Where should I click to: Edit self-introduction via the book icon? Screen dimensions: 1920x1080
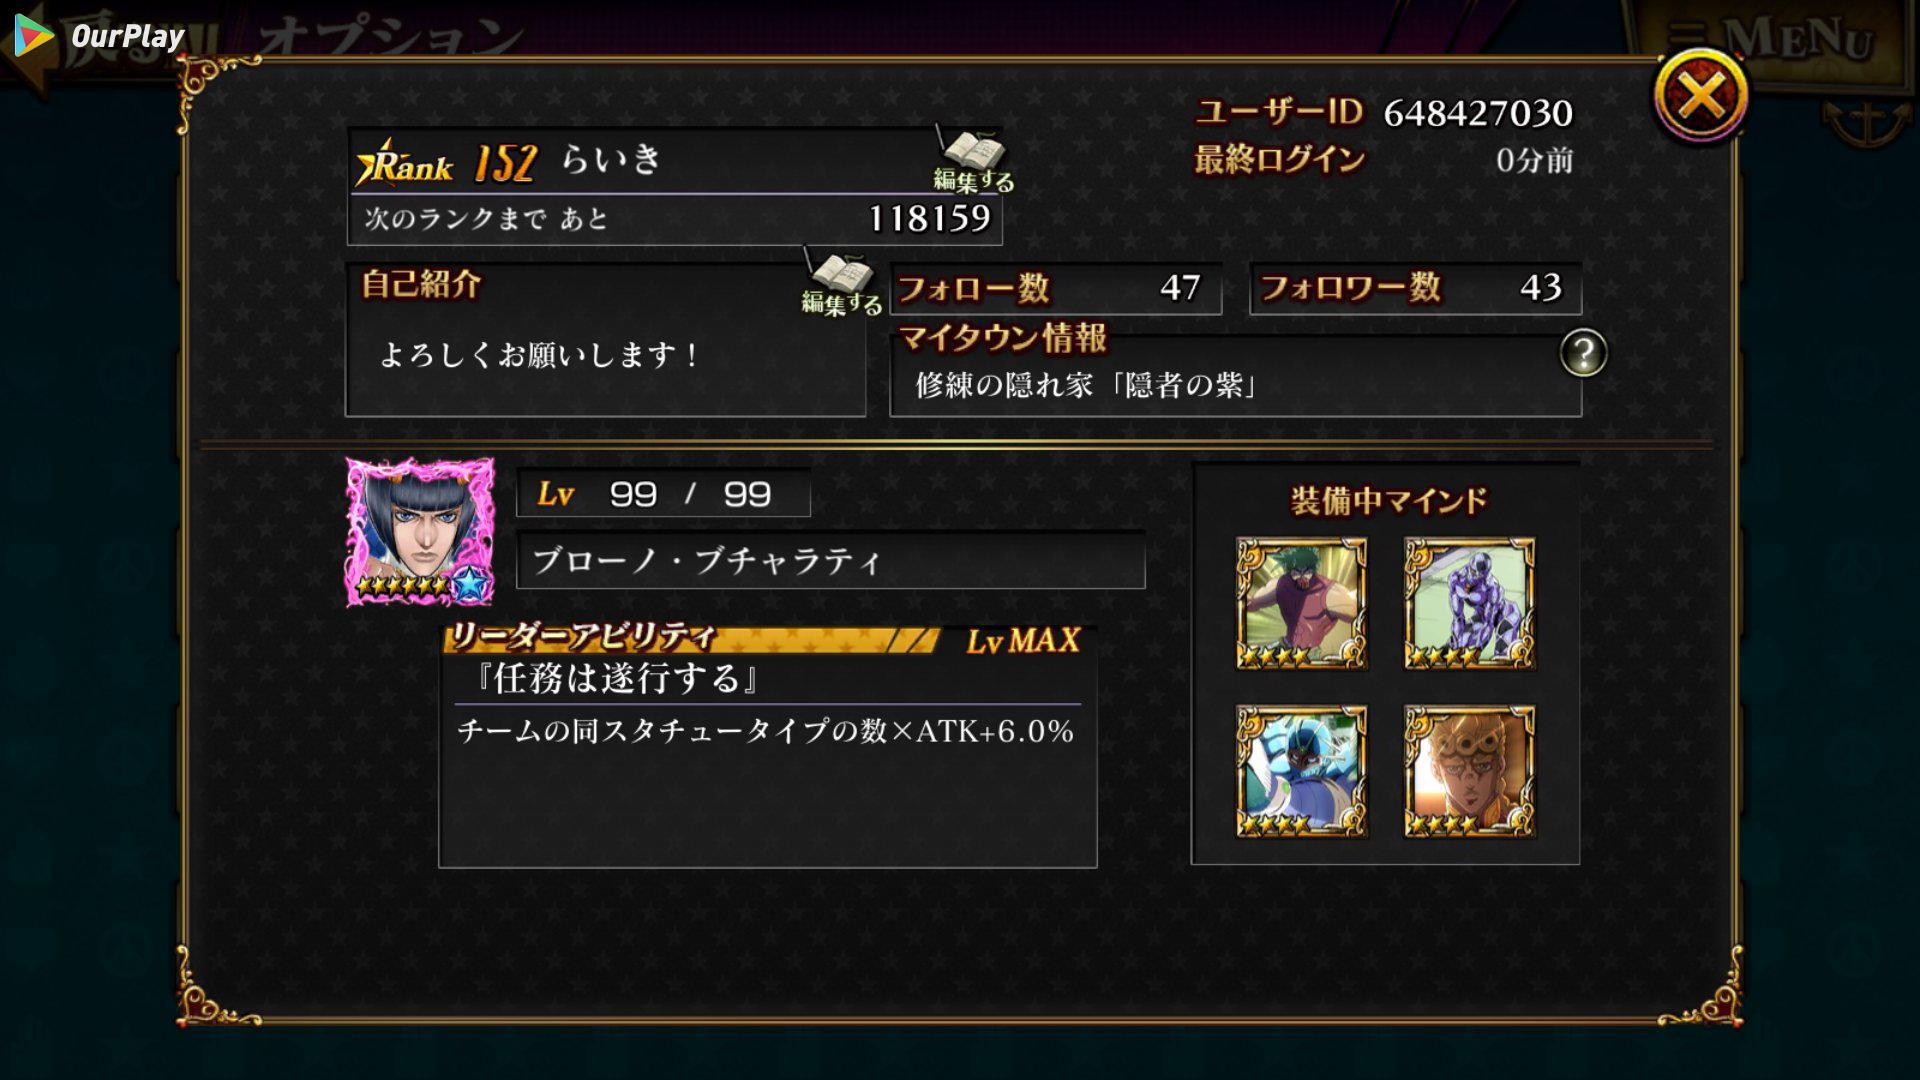point(841,284)
